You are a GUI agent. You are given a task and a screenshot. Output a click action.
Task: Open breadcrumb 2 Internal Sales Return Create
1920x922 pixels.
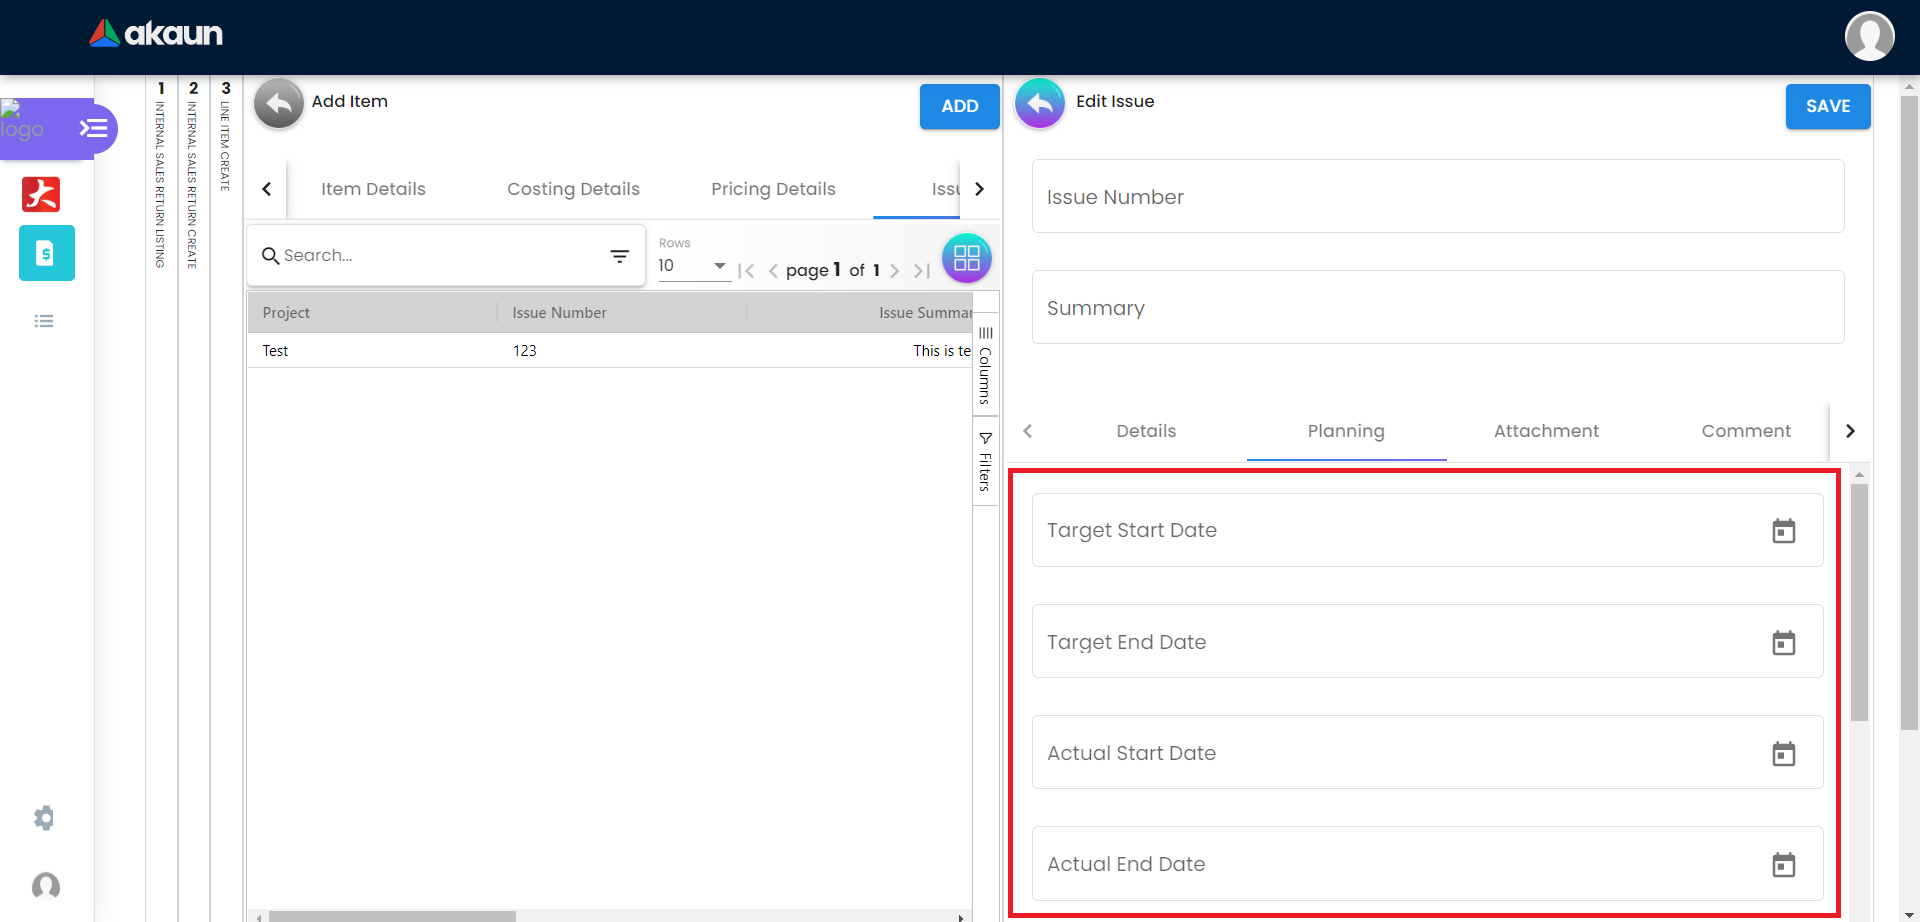pos(193,175)
